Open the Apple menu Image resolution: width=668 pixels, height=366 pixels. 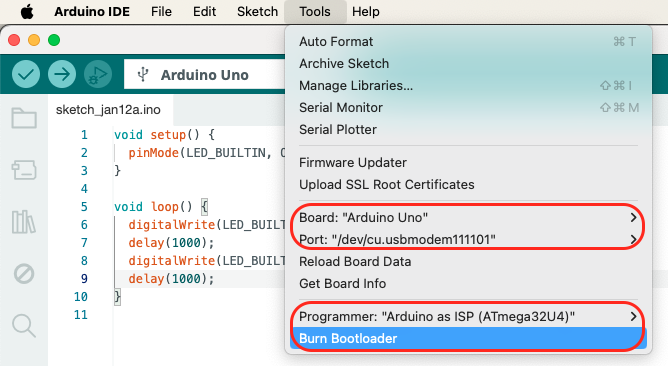pos(27,12)
